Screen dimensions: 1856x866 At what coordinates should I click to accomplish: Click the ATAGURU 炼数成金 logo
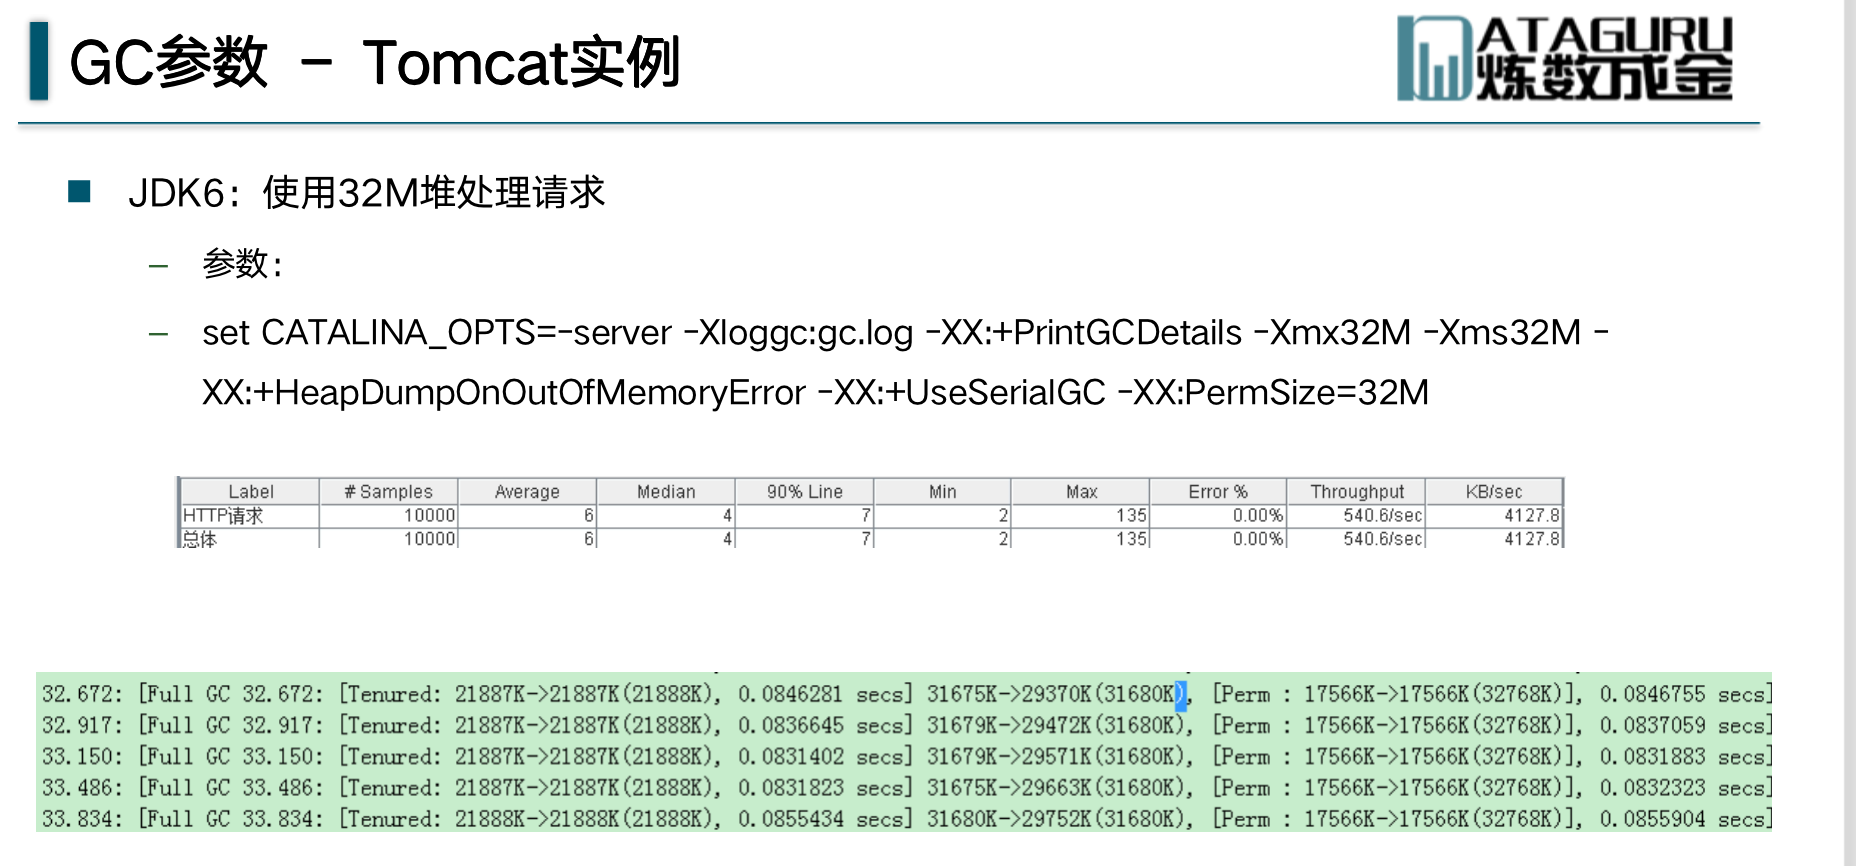pyautogui.click(x=1564, y=58)
